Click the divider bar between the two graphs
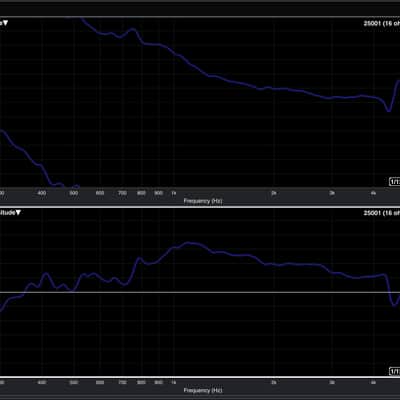 200,207
